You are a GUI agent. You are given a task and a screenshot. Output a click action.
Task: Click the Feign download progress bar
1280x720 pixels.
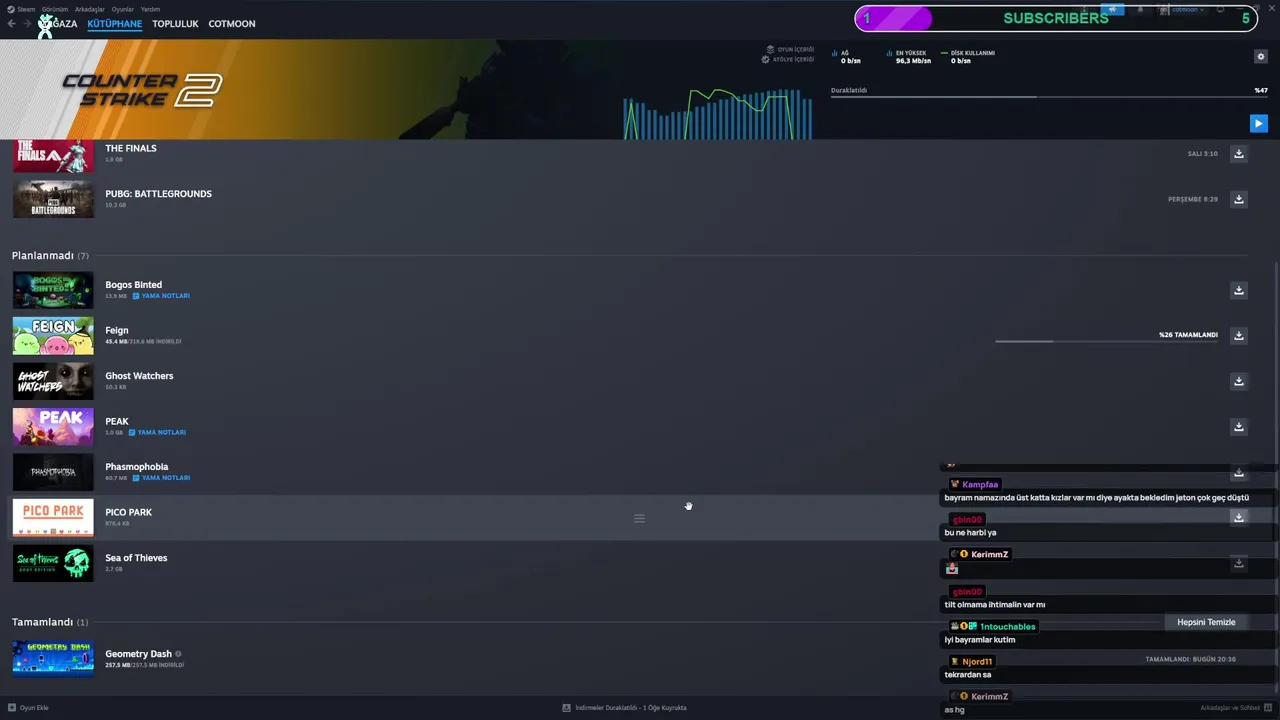coord(1107,342)
